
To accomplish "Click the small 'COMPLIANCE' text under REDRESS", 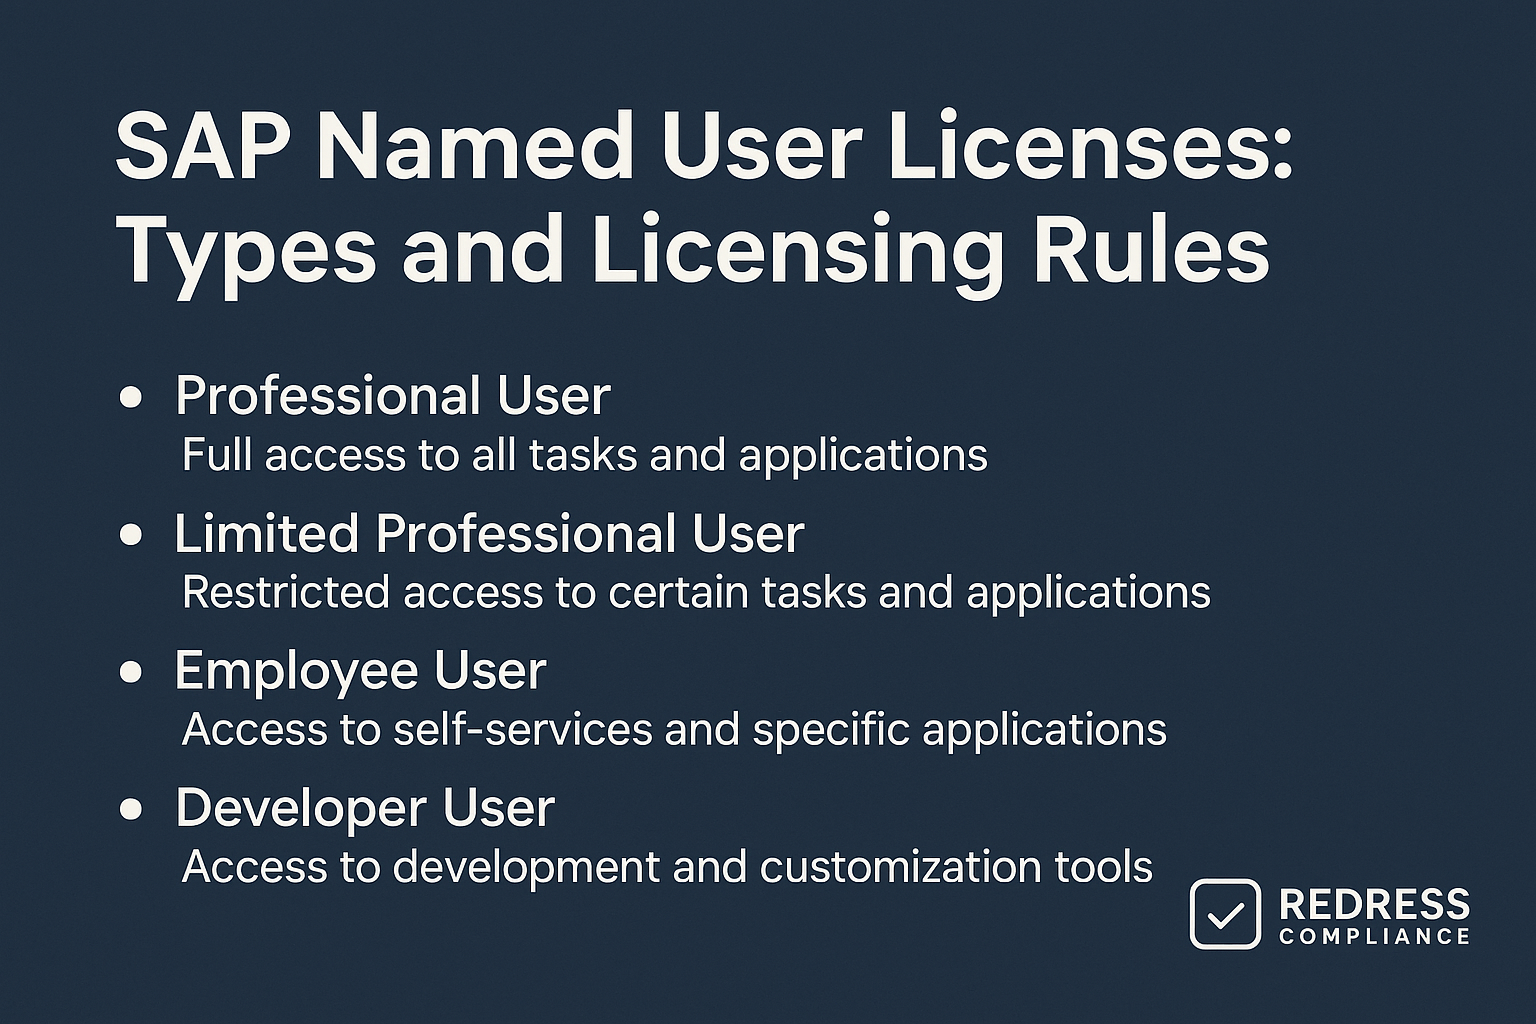I will coord(1374,937).
